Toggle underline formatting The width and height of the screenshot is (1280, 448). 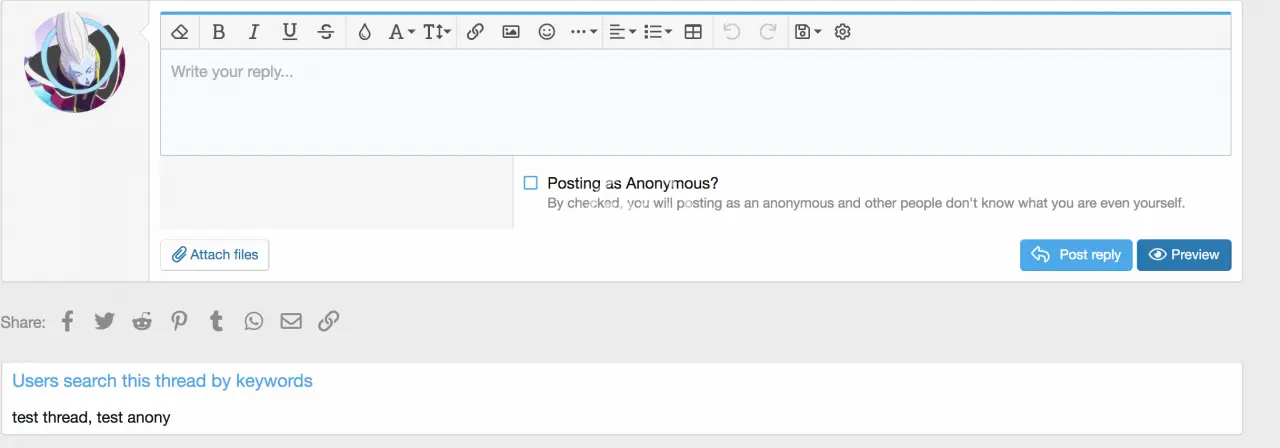290,32
